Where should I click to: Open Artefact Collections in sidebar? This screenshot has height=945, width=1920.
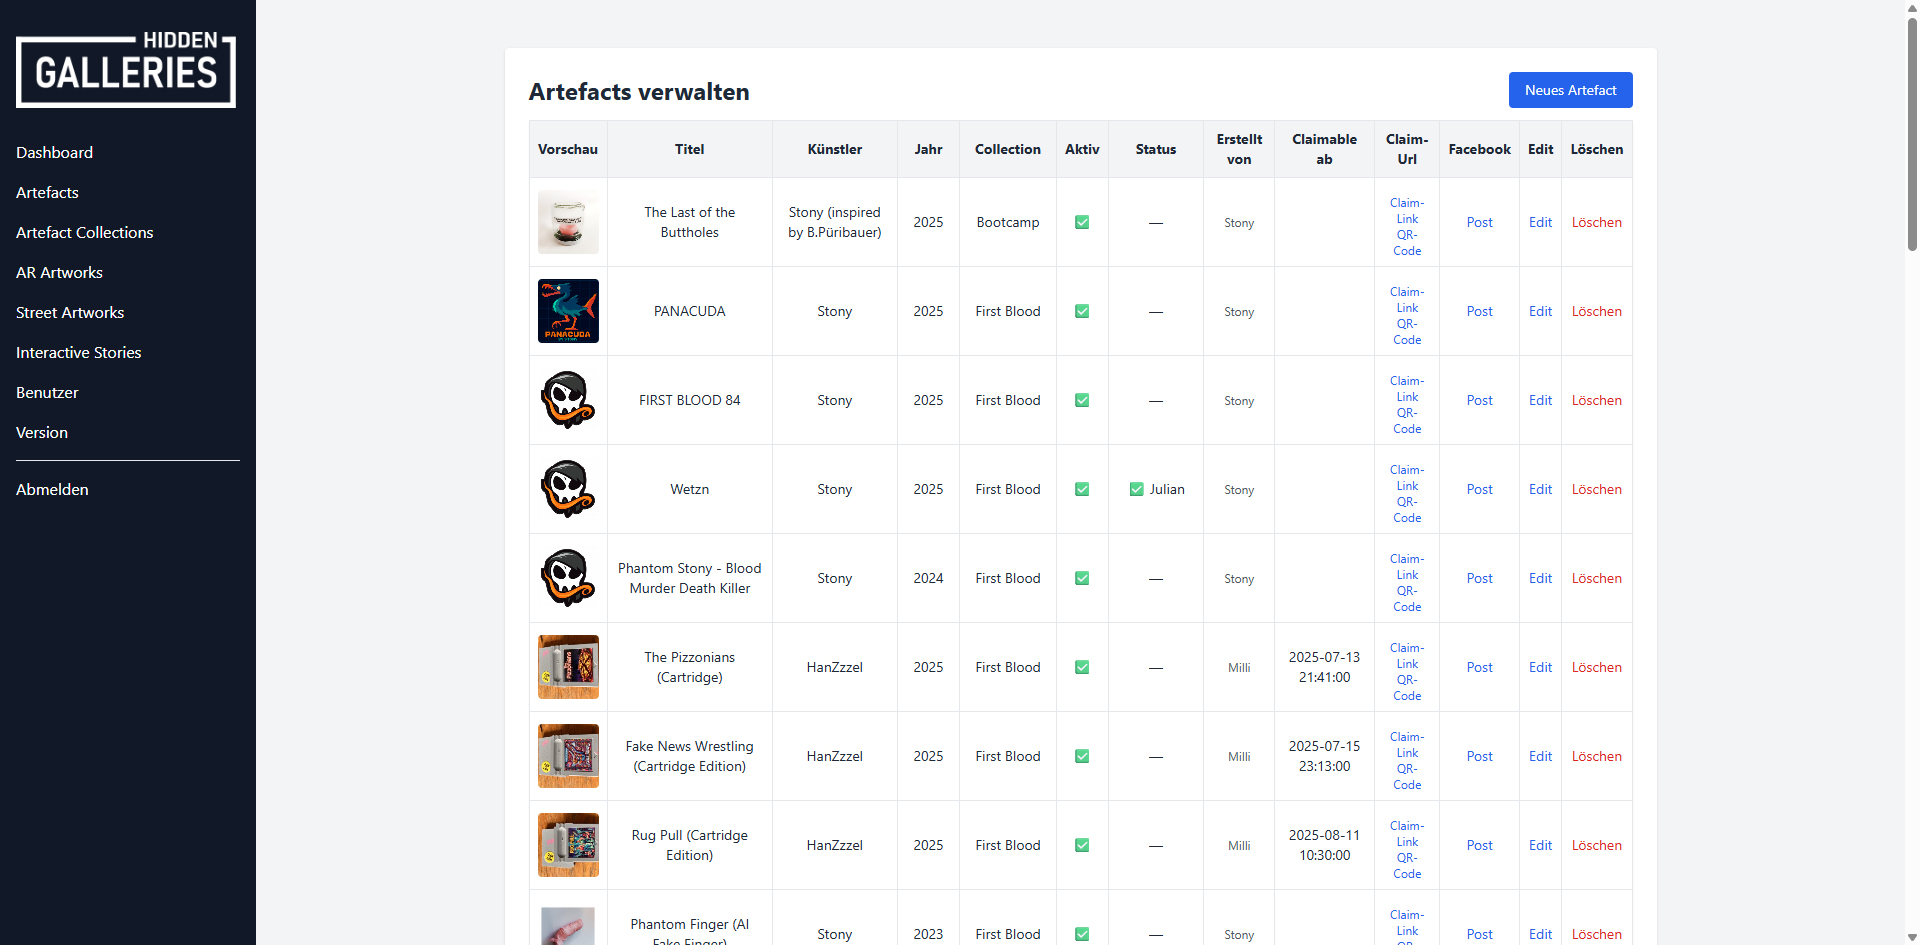(85, 232)
